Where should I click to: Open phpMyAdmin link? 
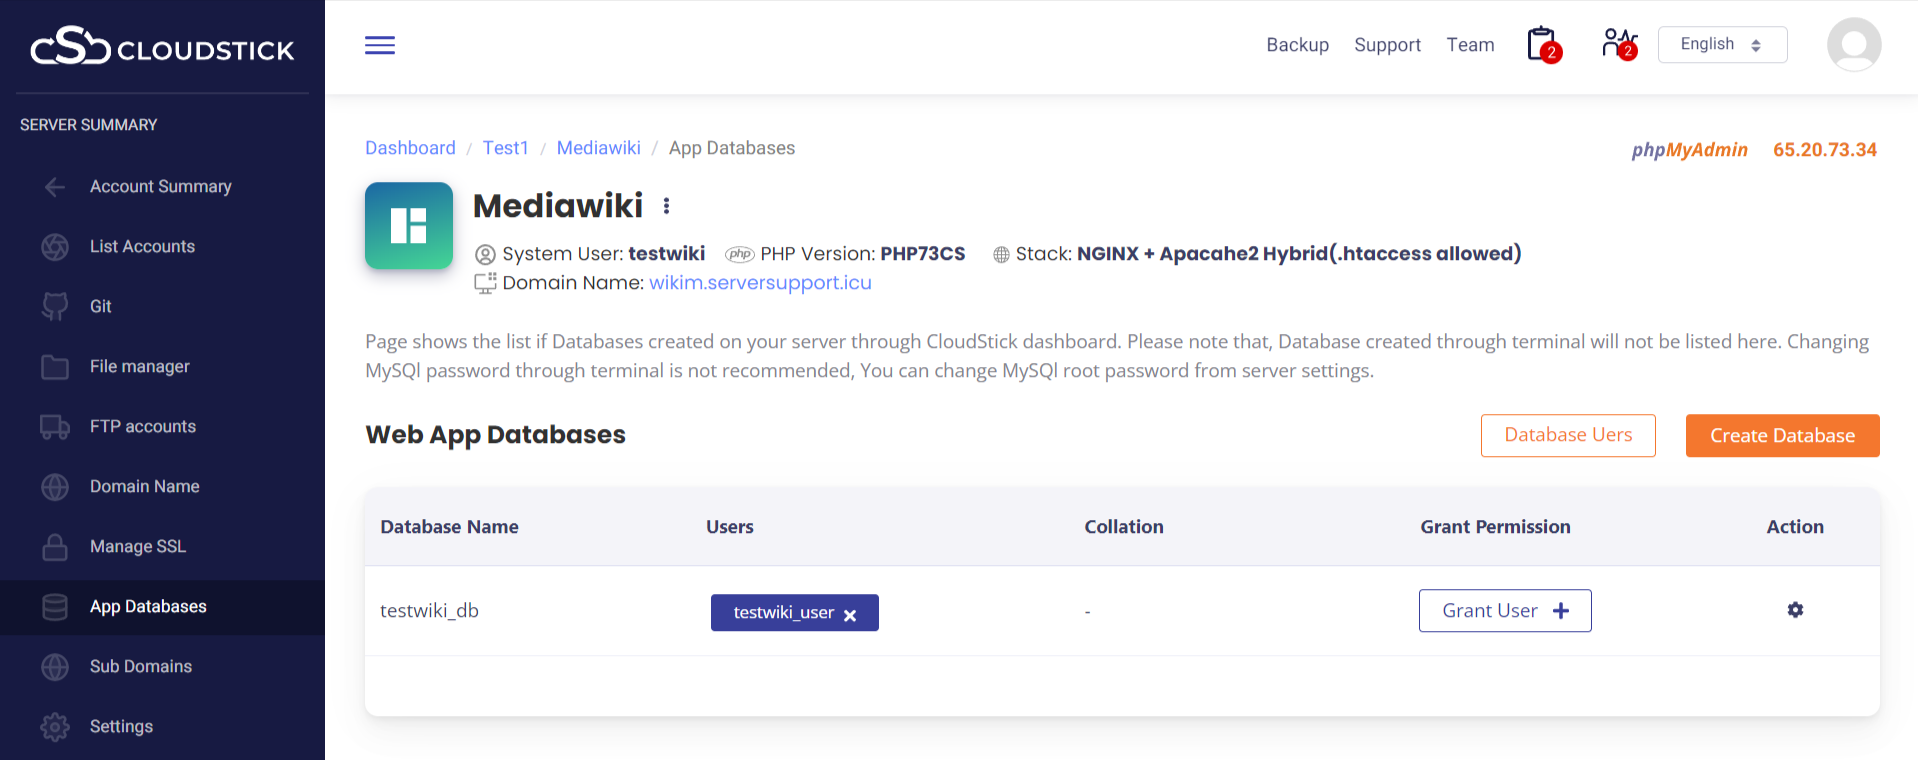pos(1689,150)
